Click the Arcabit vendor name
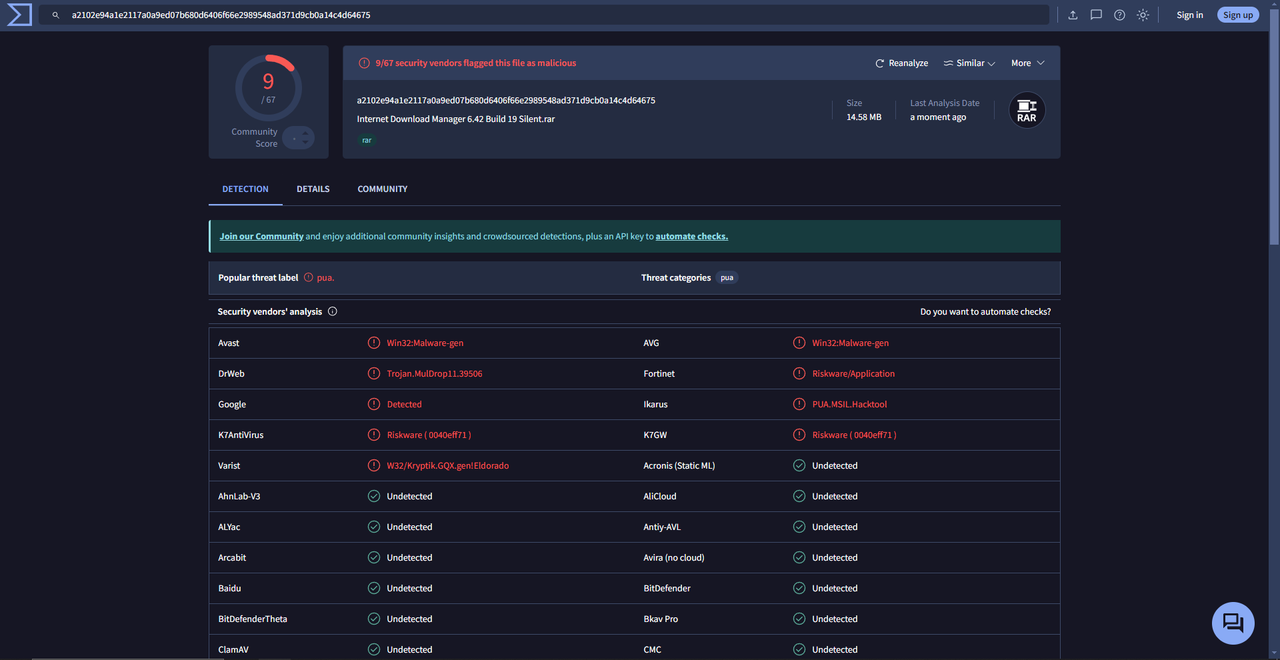This screenshot has width=1280, height=660. tap(232, 558)
